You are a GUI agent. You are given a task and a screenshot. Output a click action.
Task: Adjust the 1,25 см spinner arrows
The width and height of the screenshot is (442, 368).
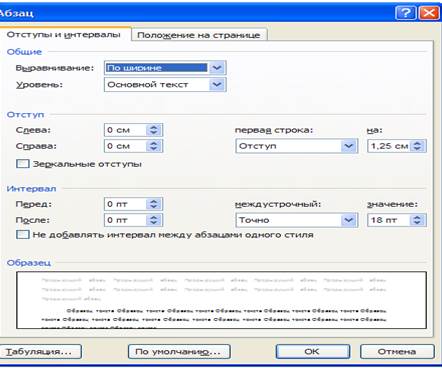[x=417, y=146]
